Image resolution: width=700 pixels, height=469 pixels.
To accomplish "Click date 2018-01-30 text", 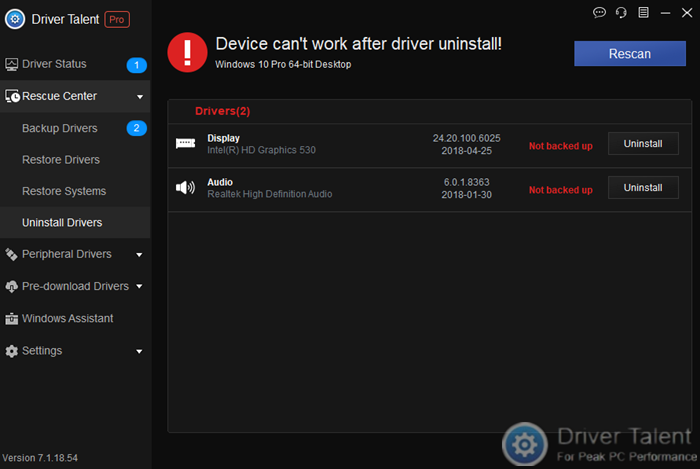I will pyautogui.click(x=467, y=195).
